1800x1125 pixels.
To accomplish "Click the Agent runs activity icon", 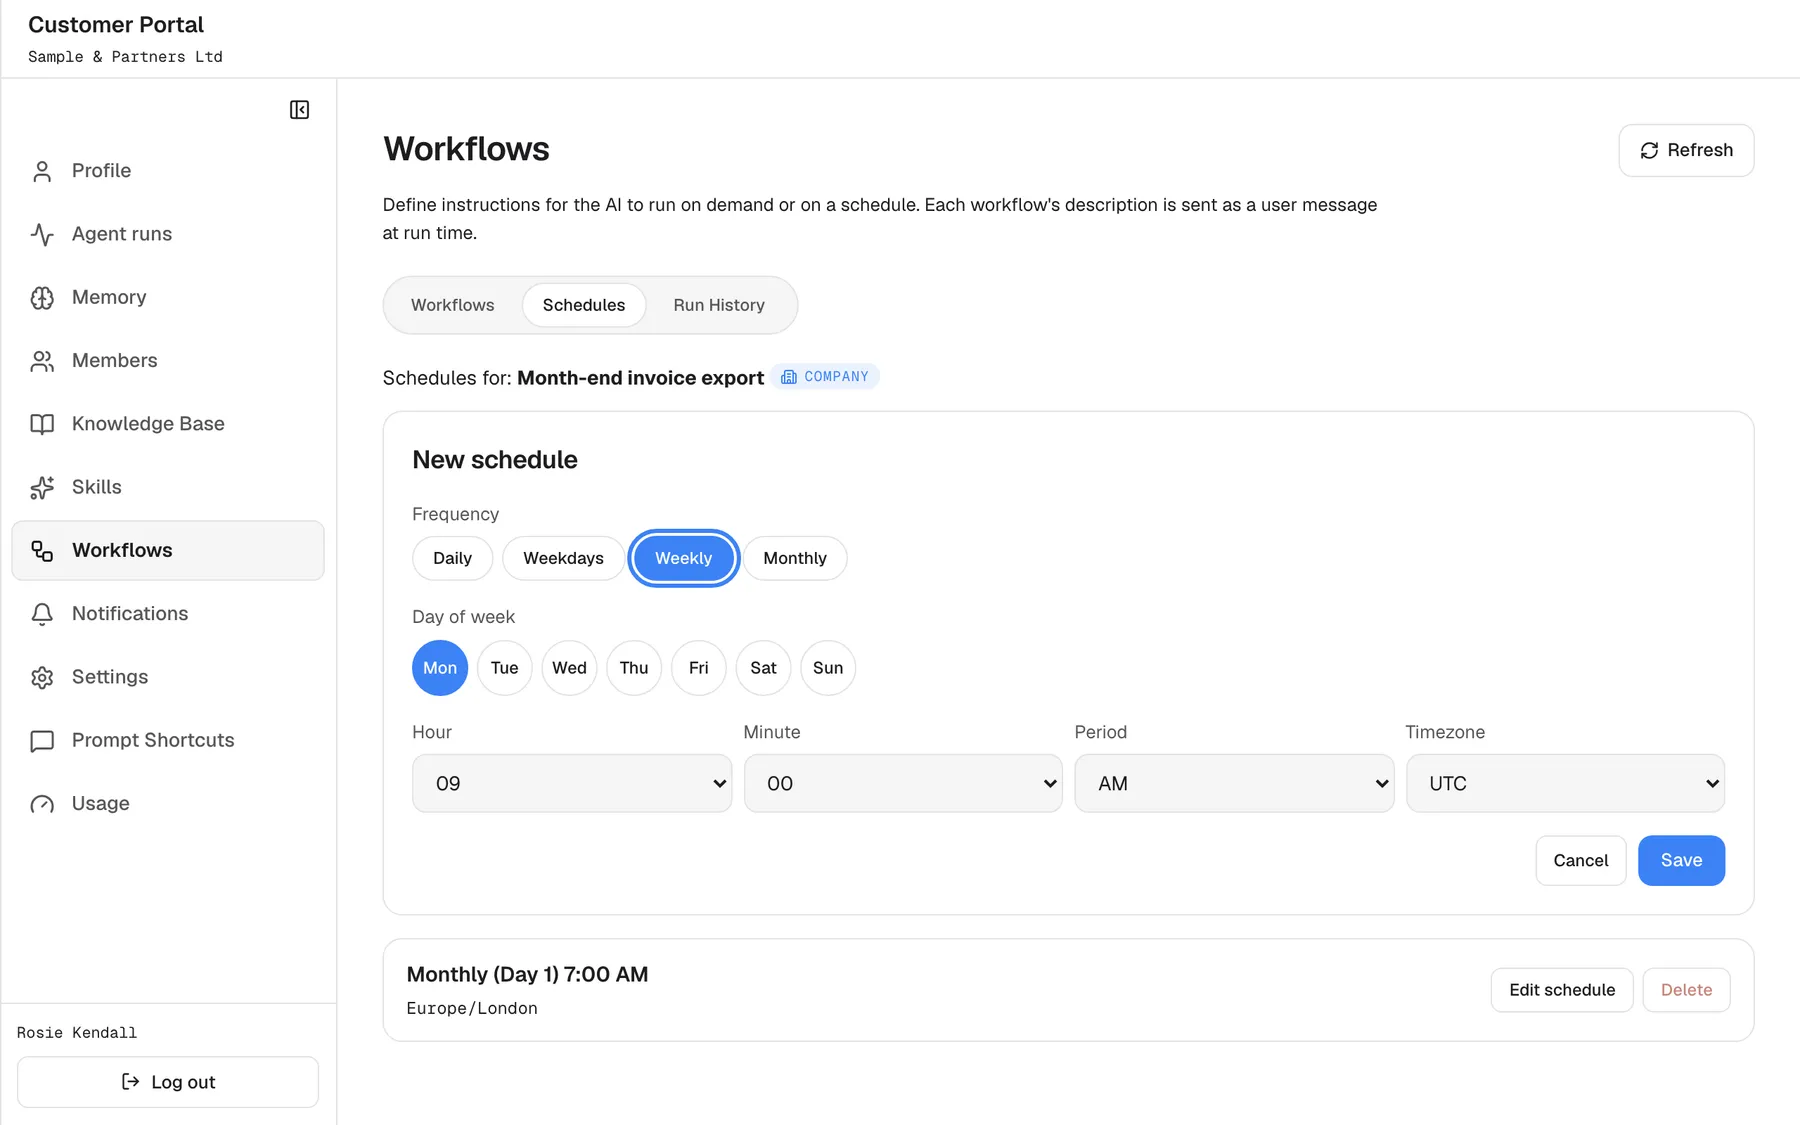I will coord(42,234).
